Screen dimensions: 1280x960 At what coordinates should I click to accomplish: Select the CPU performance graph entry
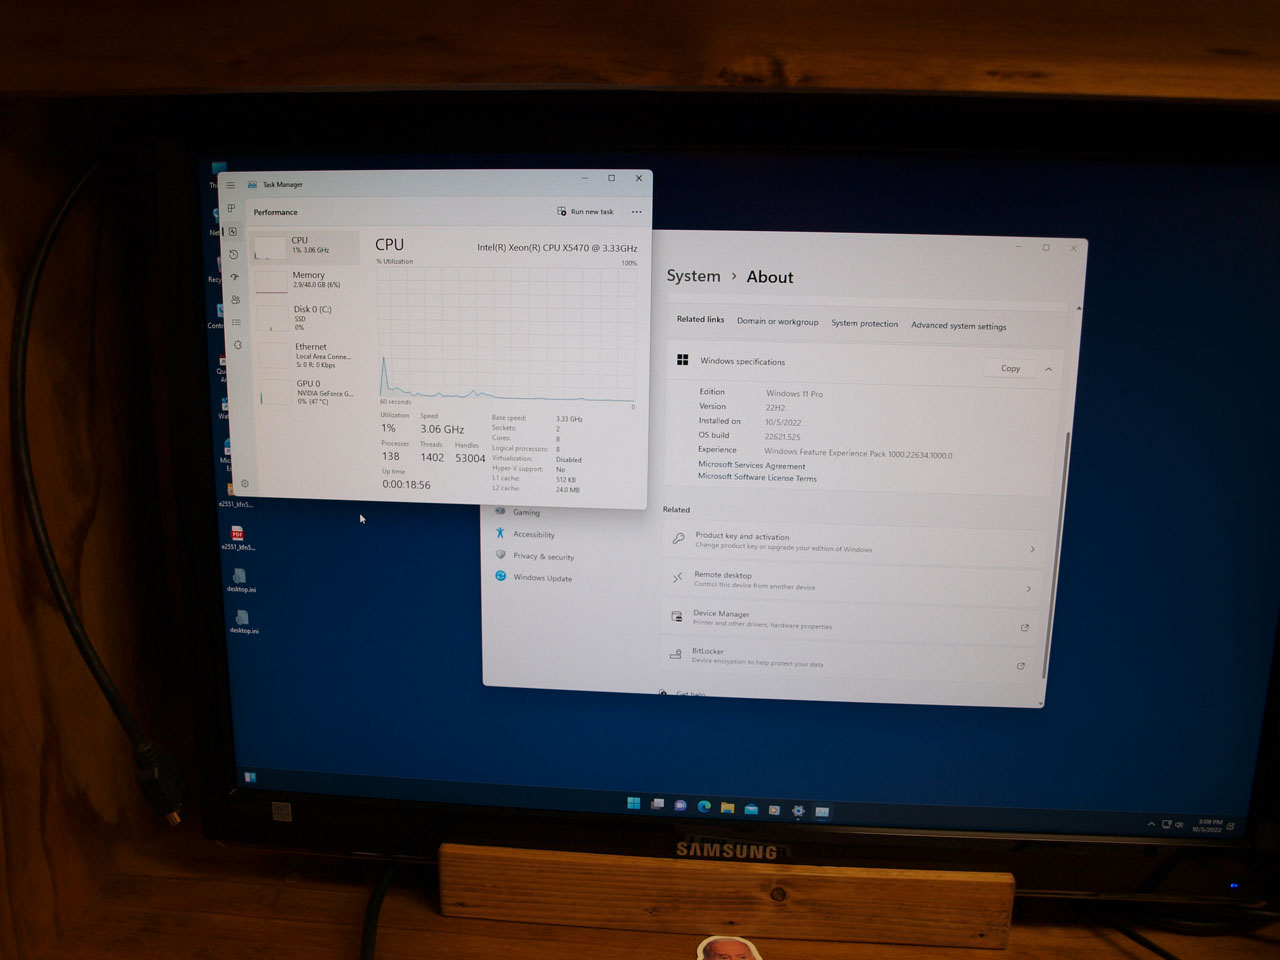(x=305, y=246)
